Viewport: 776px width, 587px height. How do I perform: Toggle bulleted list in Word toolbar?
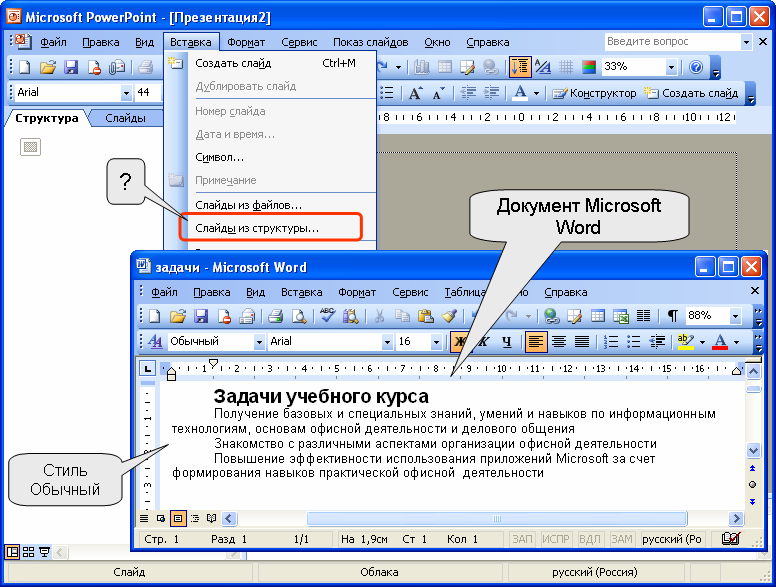coord(634,341)
